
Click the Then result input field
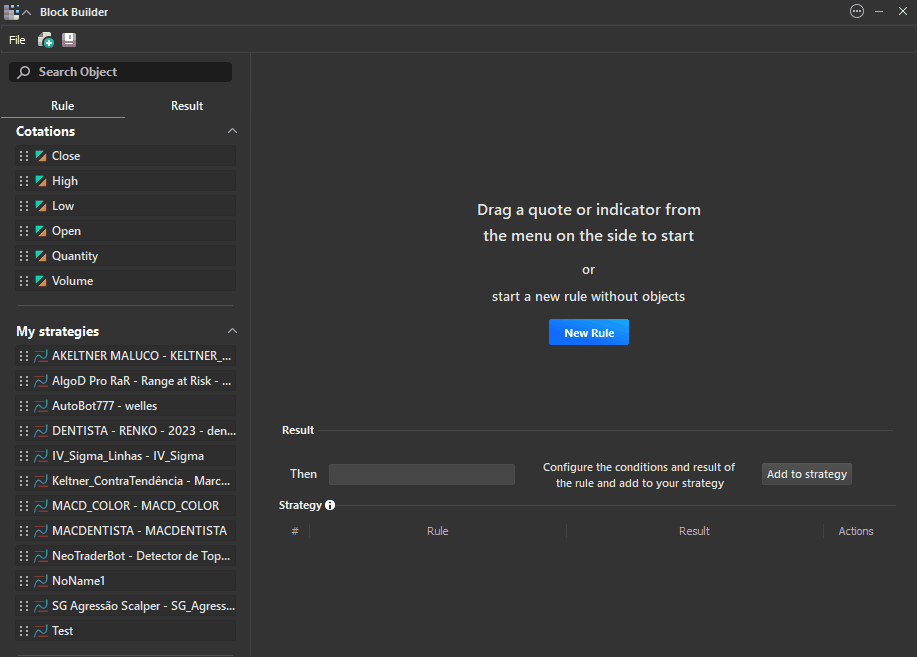(421, 474)
